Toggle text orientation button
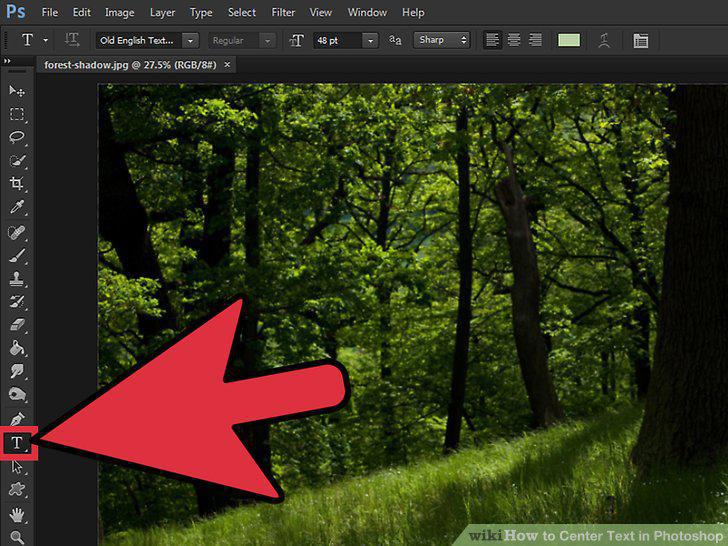Viewport: 728px width, 546px height. [72, 40]
